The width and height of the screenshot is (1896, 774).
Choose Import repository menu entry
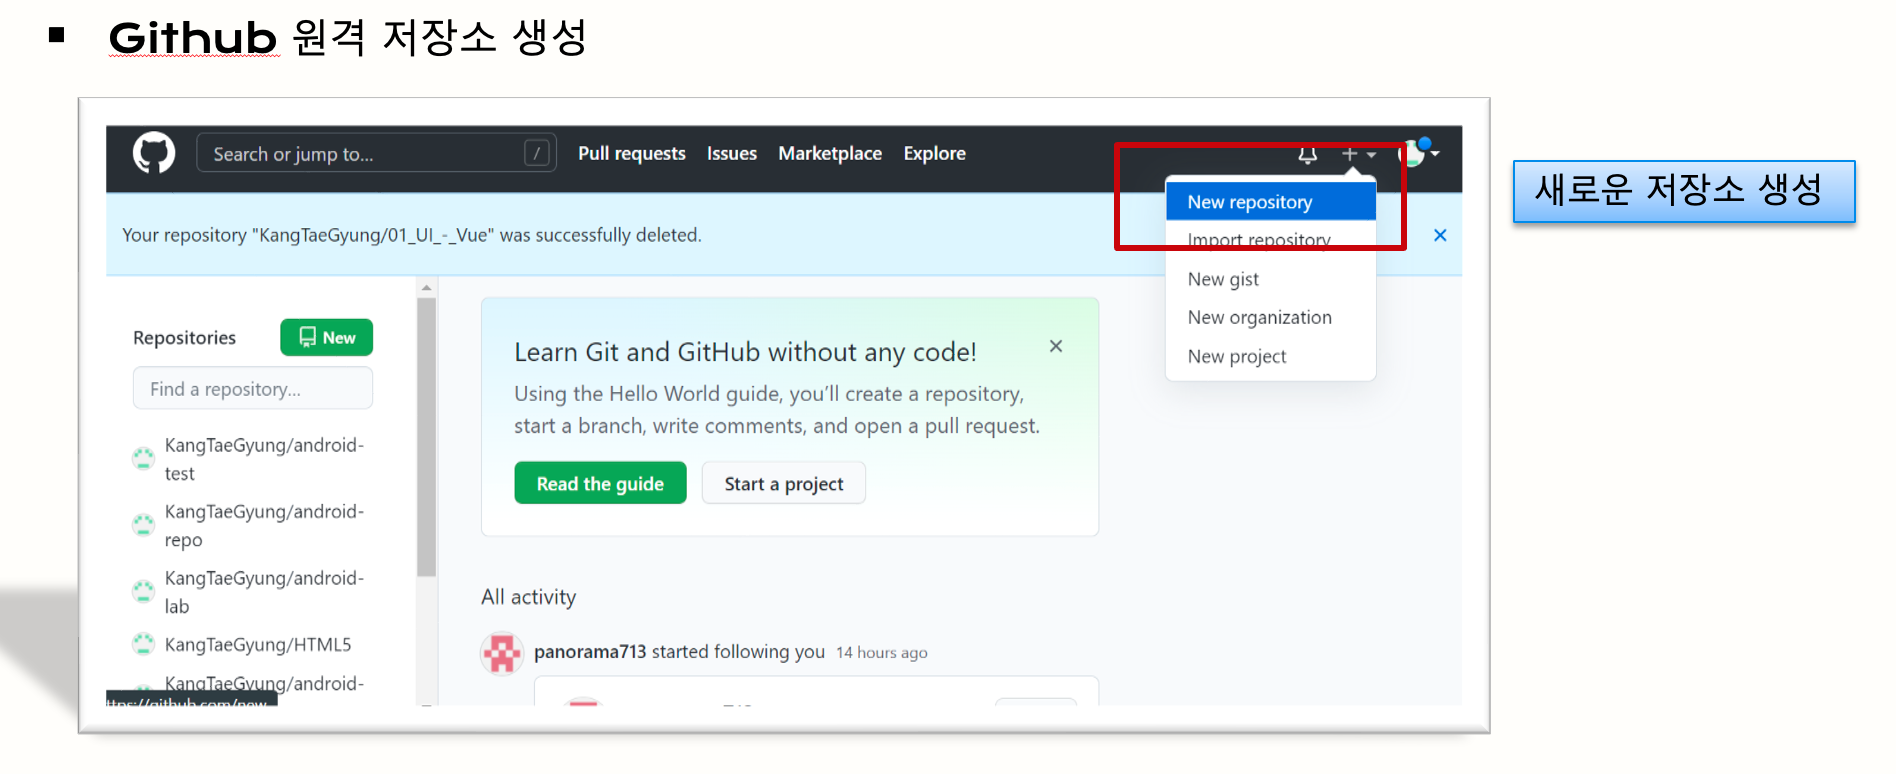point(1271,240)
